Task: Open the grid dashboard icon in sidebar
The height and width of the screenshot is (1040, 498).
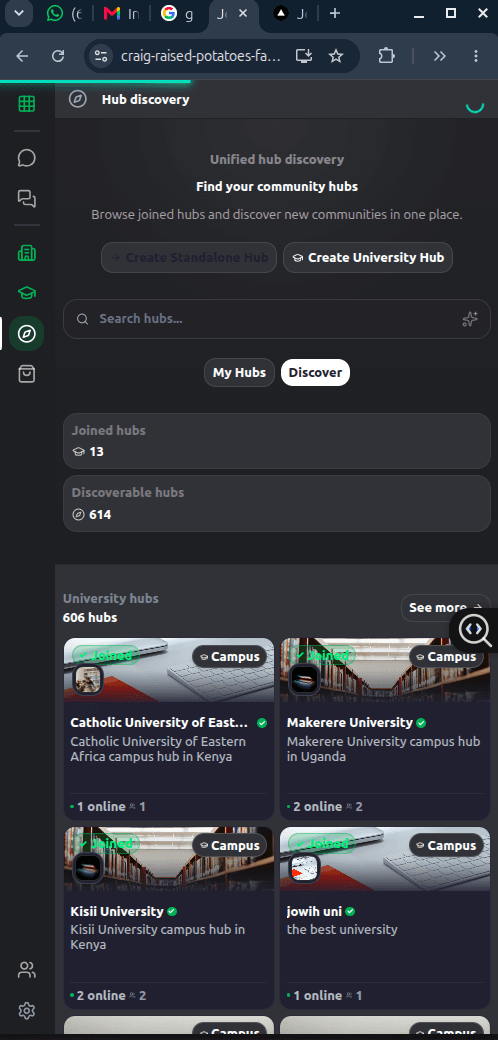Action: point(27,104)
